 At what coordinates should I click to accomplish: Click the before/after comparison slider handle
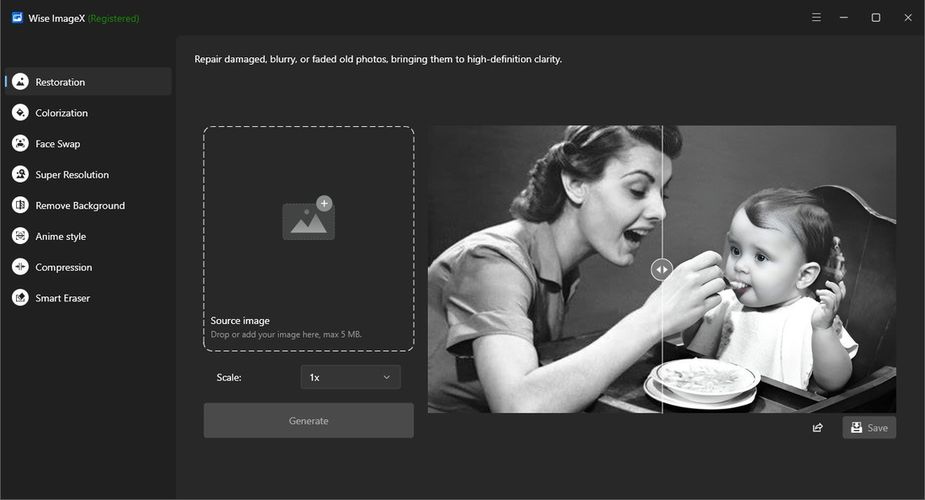pos(662,269)
